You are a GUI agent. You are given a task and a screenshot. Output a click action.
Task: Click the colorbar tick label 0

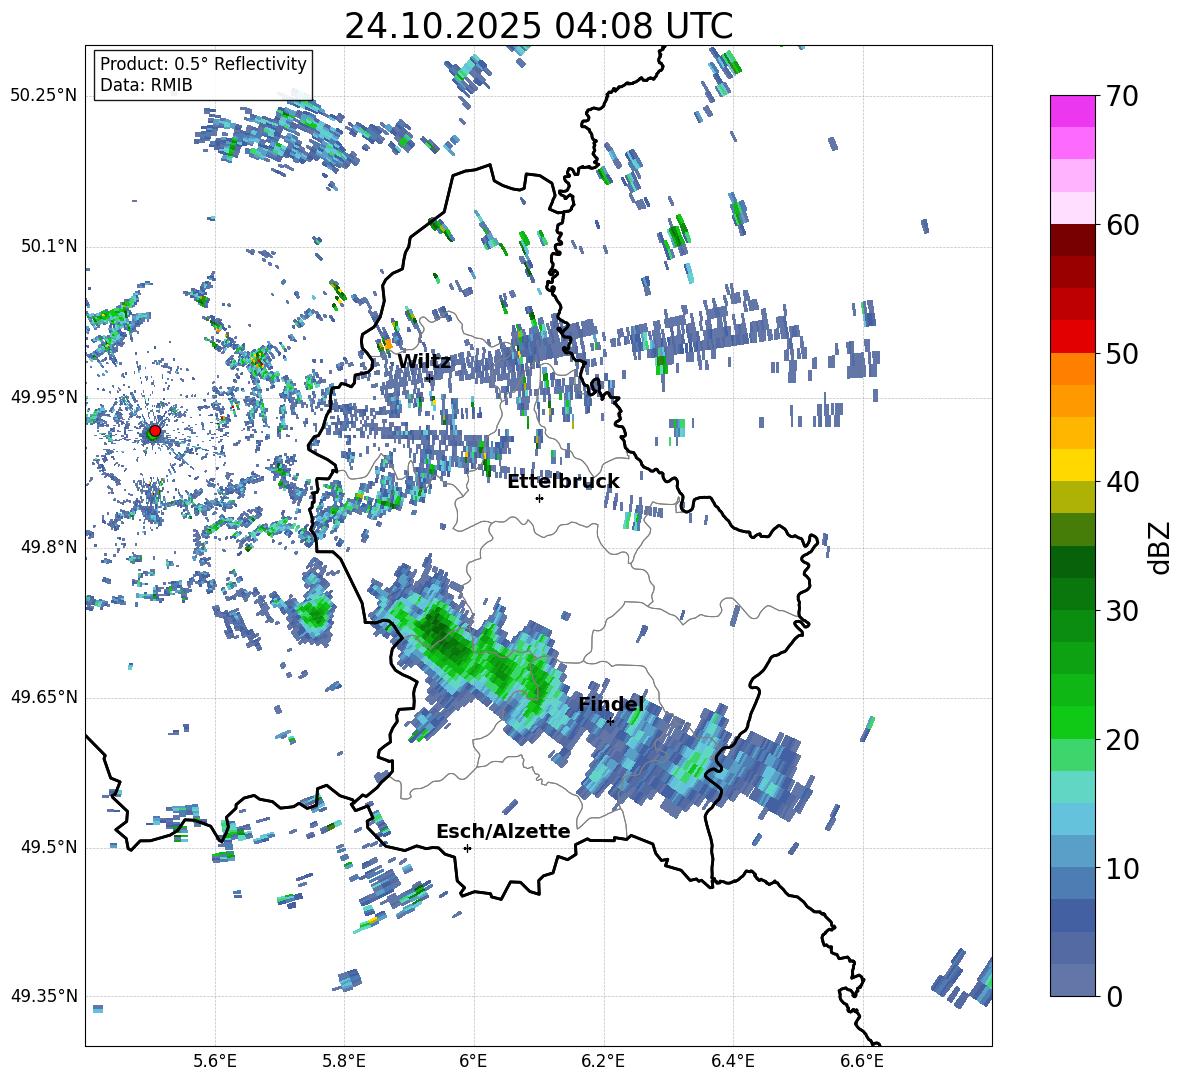1115,996
